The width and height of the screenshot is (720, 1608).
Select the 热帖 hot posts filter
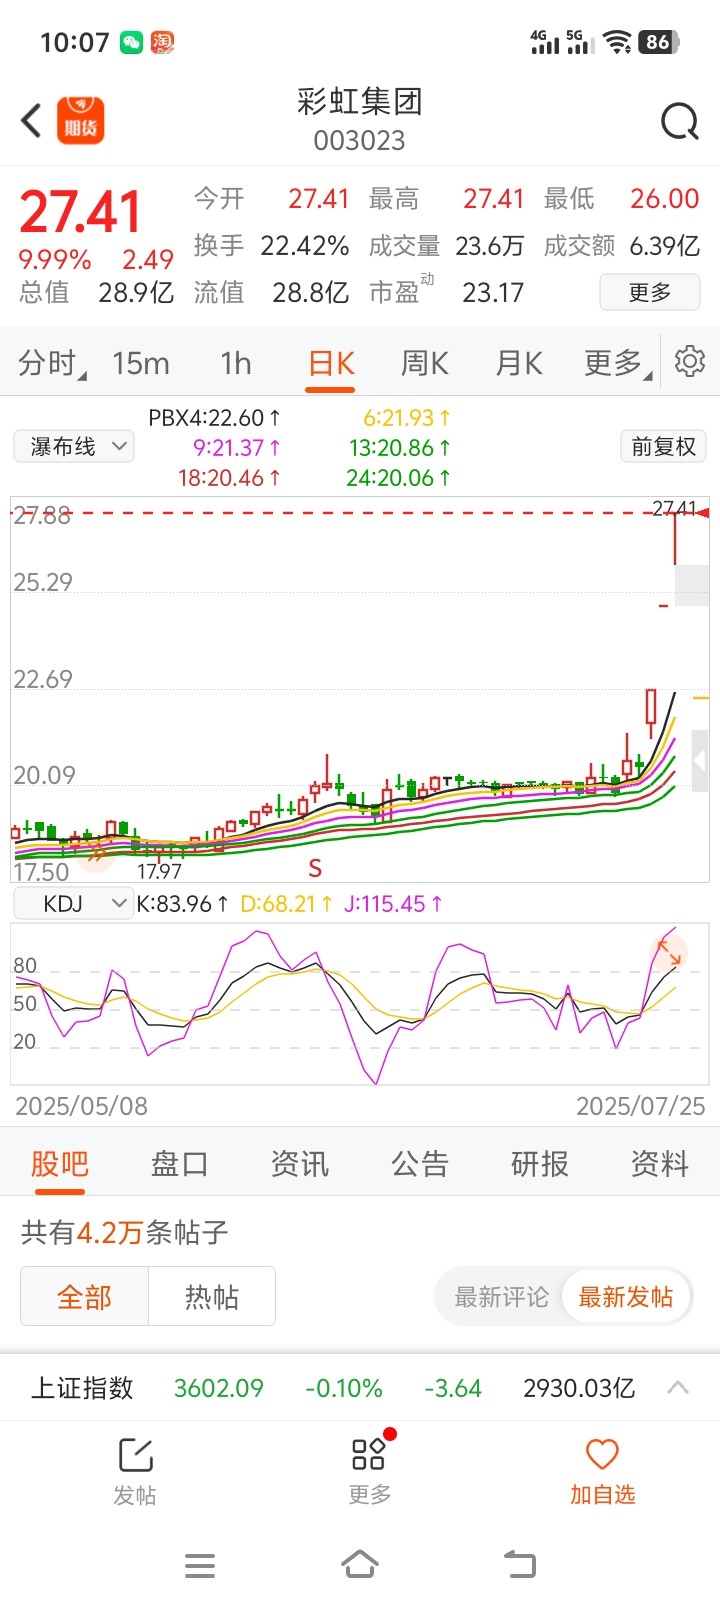[x=212, y=1297]
